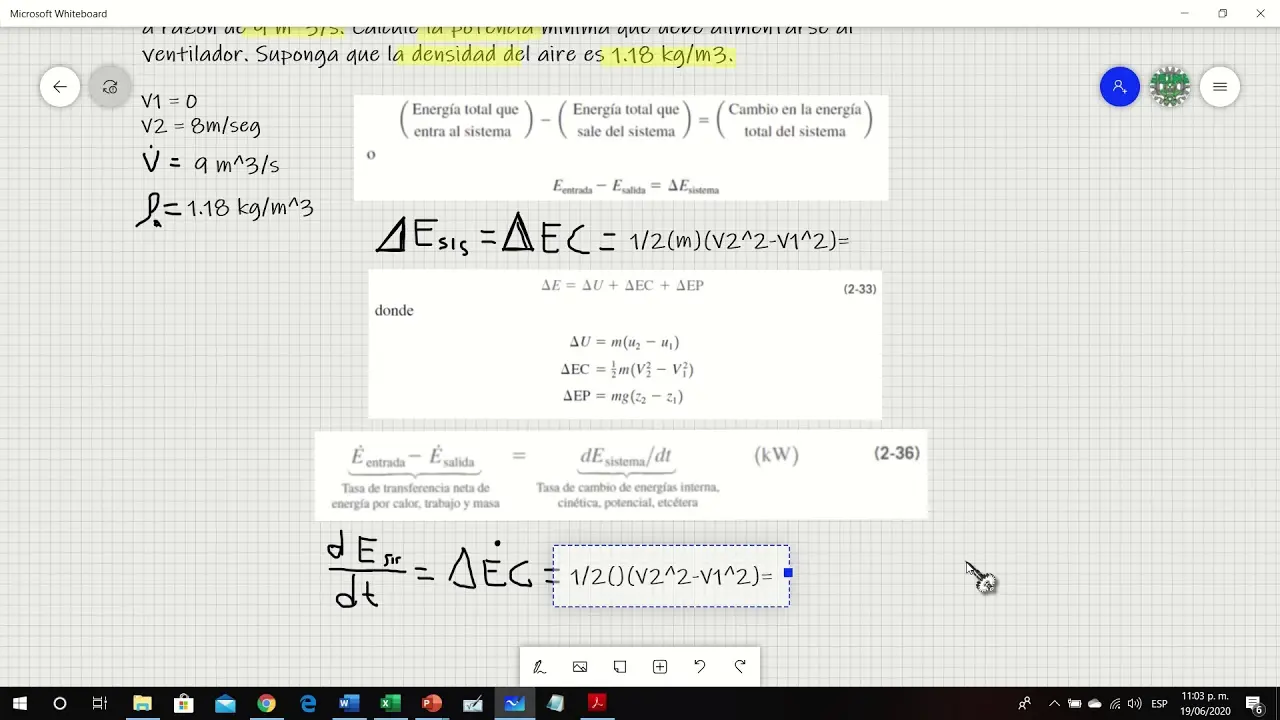This screenshot has height=720, width=1280.
Task: Select the '1/2(m)(V2^2-V1^2)=' text
Action: tap(739, 241)
